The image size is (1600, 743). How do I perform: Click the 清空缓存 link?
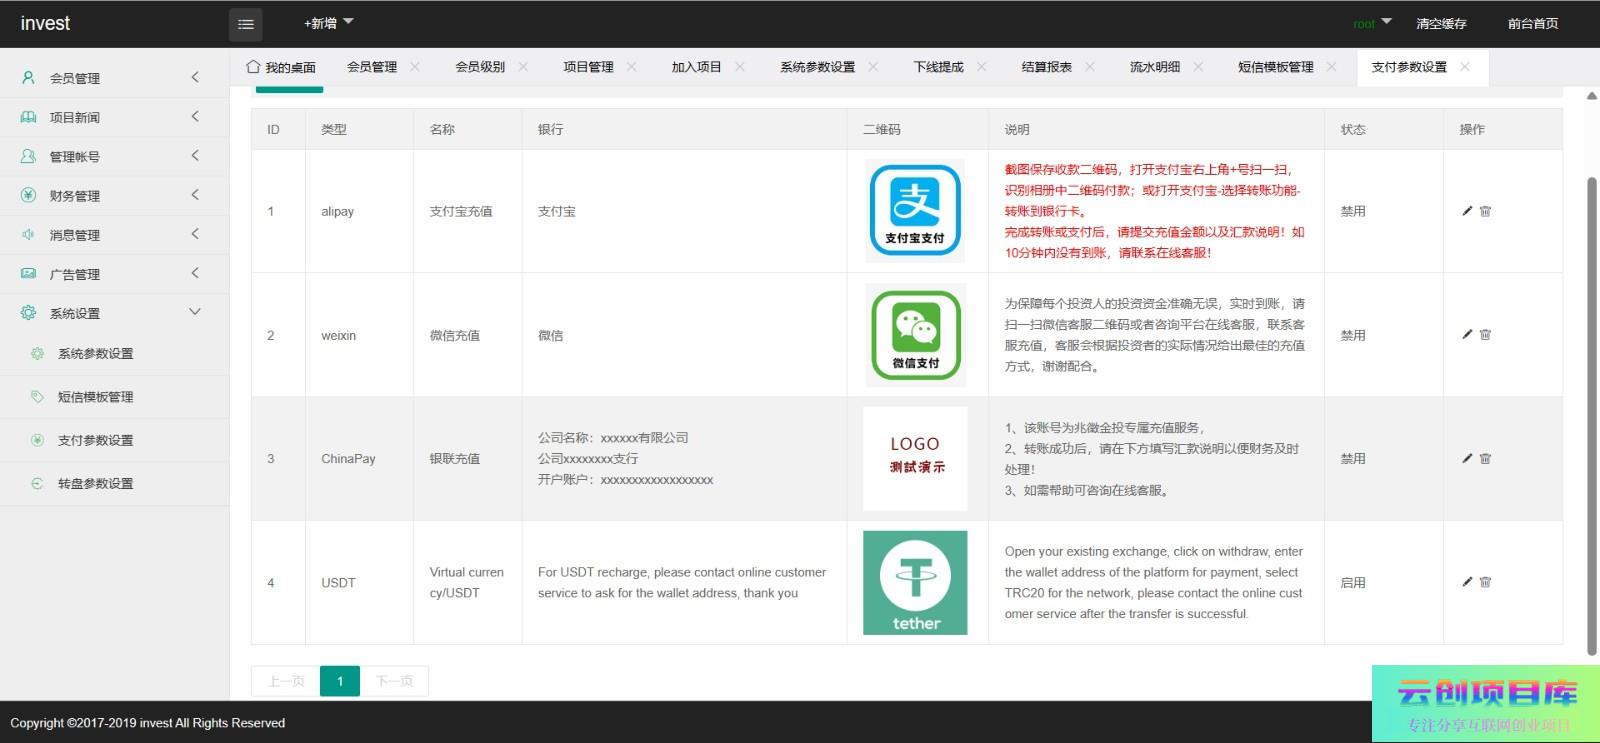click(x=1441, y=24)
